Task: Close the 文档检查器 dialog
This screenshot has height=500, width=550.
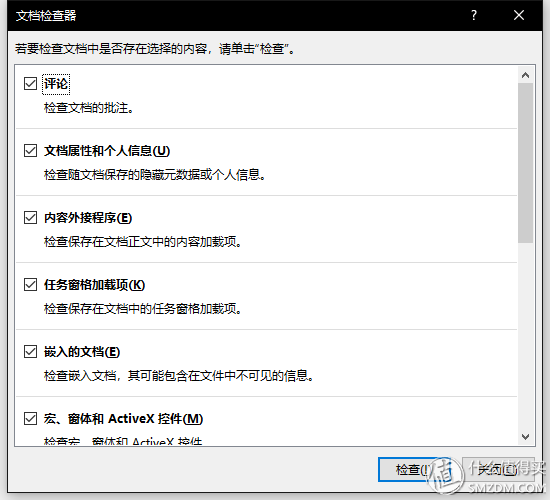Action: pos(519,15)
